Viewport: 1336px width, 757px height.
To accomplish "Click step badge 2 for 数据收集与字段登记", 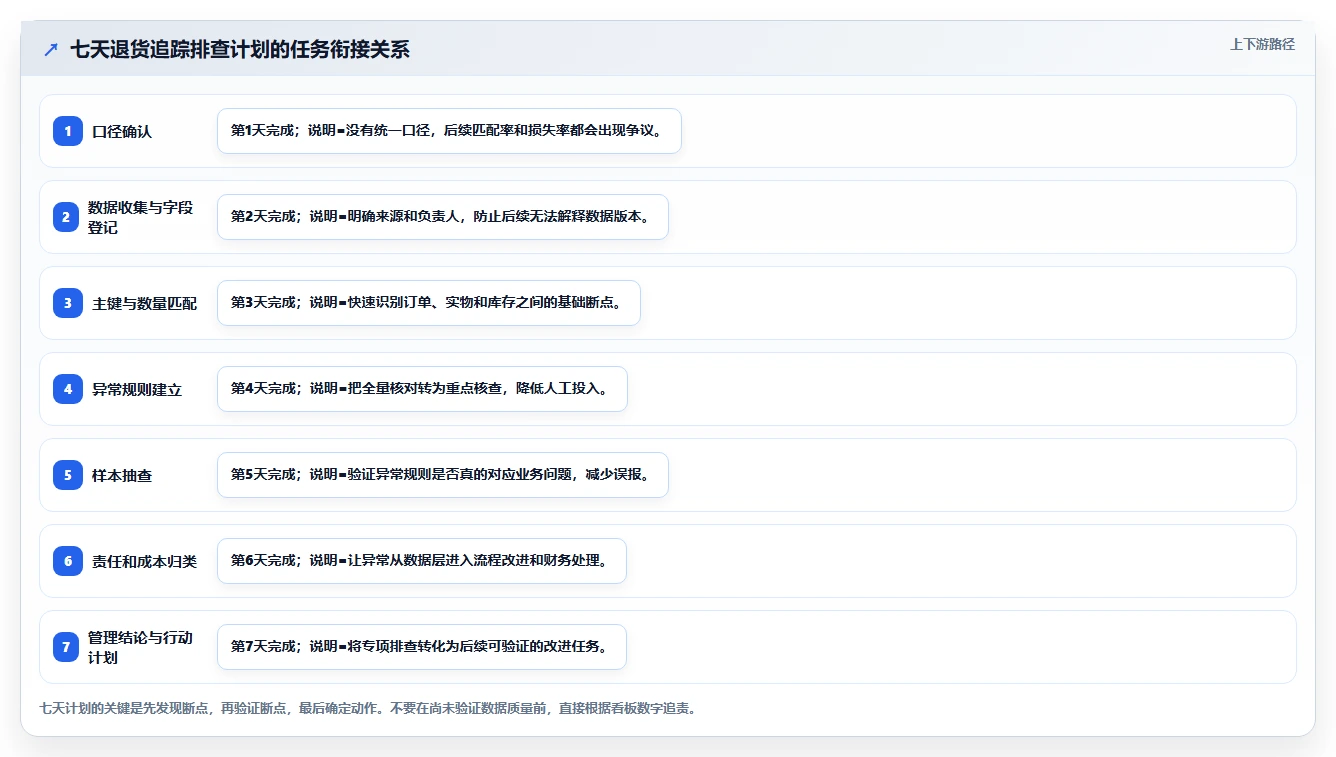I will click(66, 217).
